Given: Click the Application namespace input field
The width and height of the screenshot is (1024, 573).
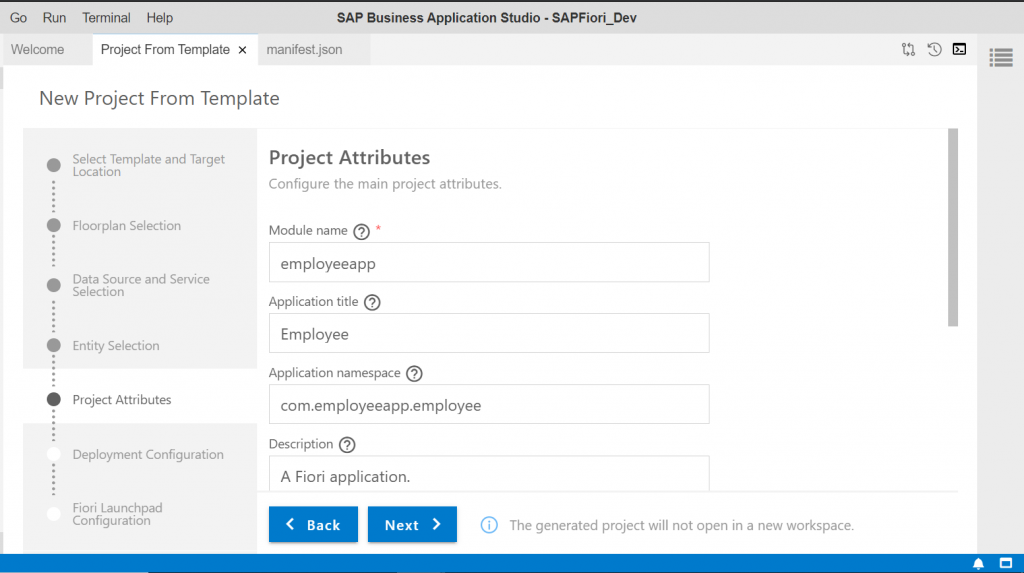Looking at the screenshot, I should (489, 404).
